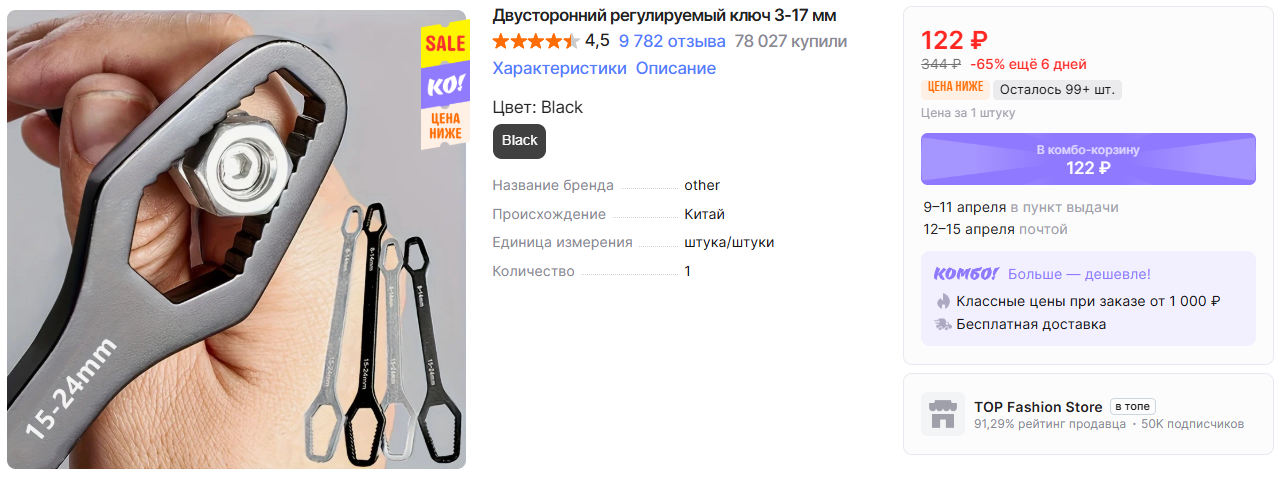Viewport: 1279px width, 479px height.
Task: Click the purple KO! sticker on image
Action: [445, 86]
